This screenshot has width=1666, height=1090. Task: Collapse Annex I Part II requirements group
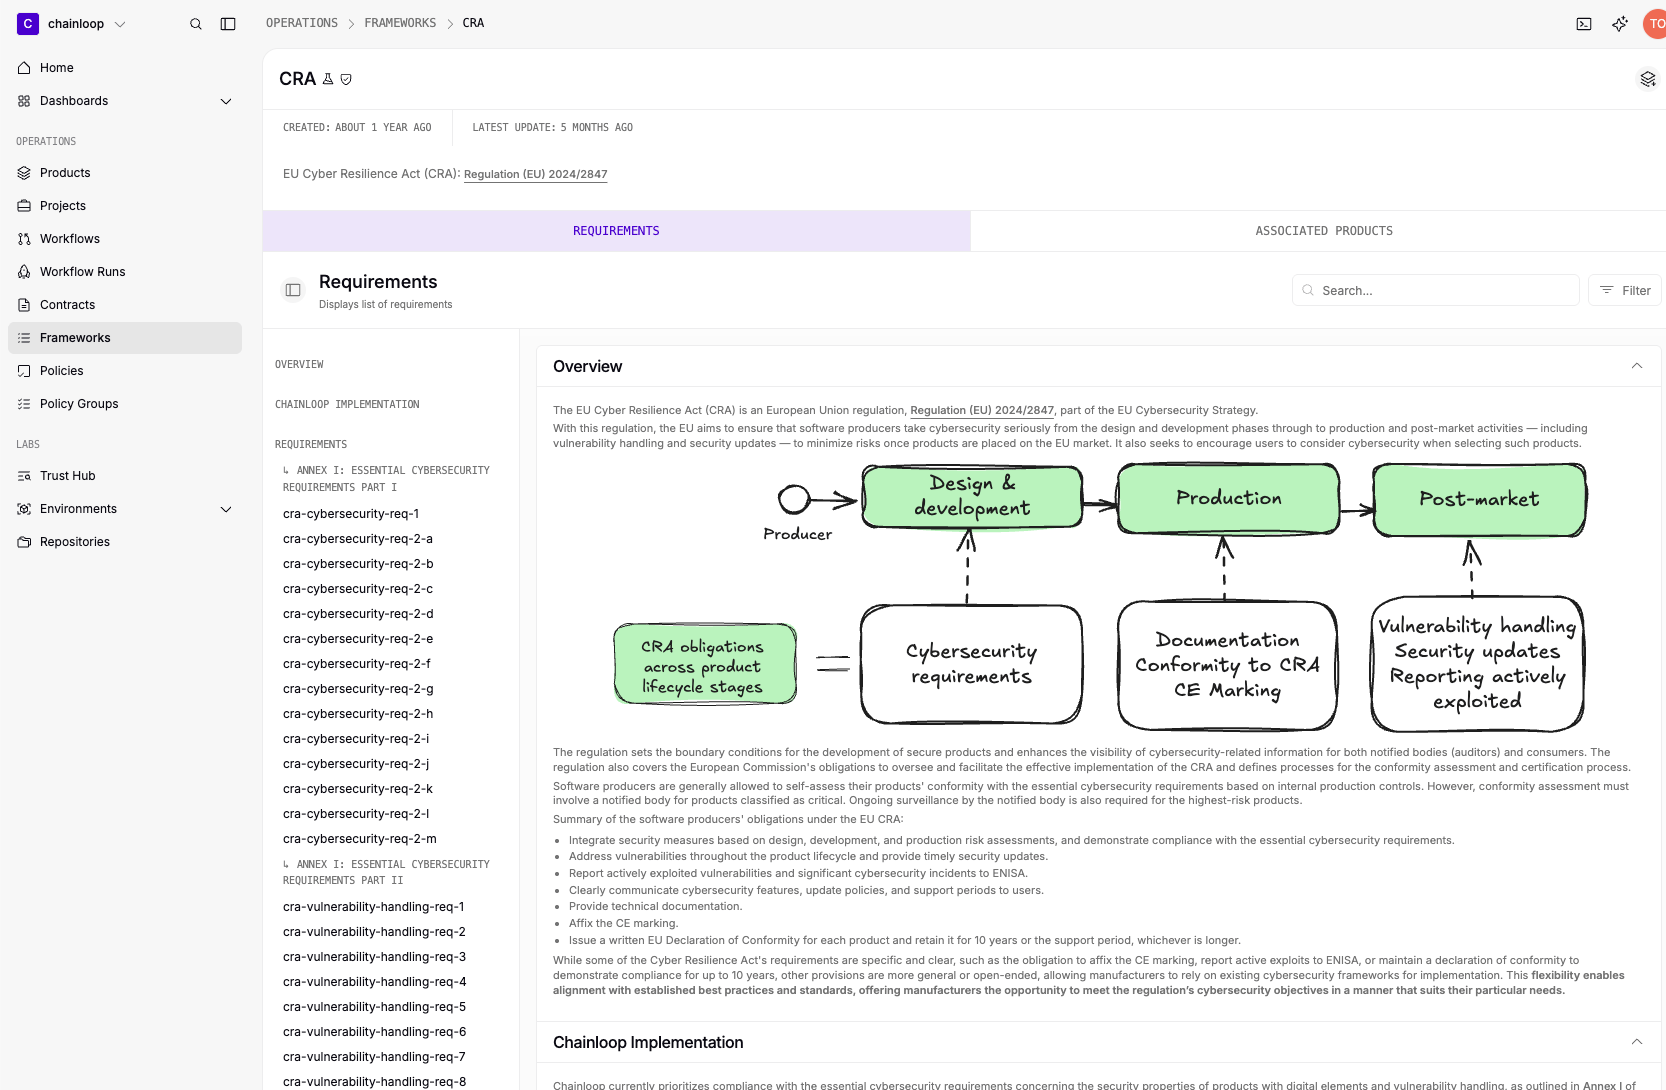tap(386, 872)
